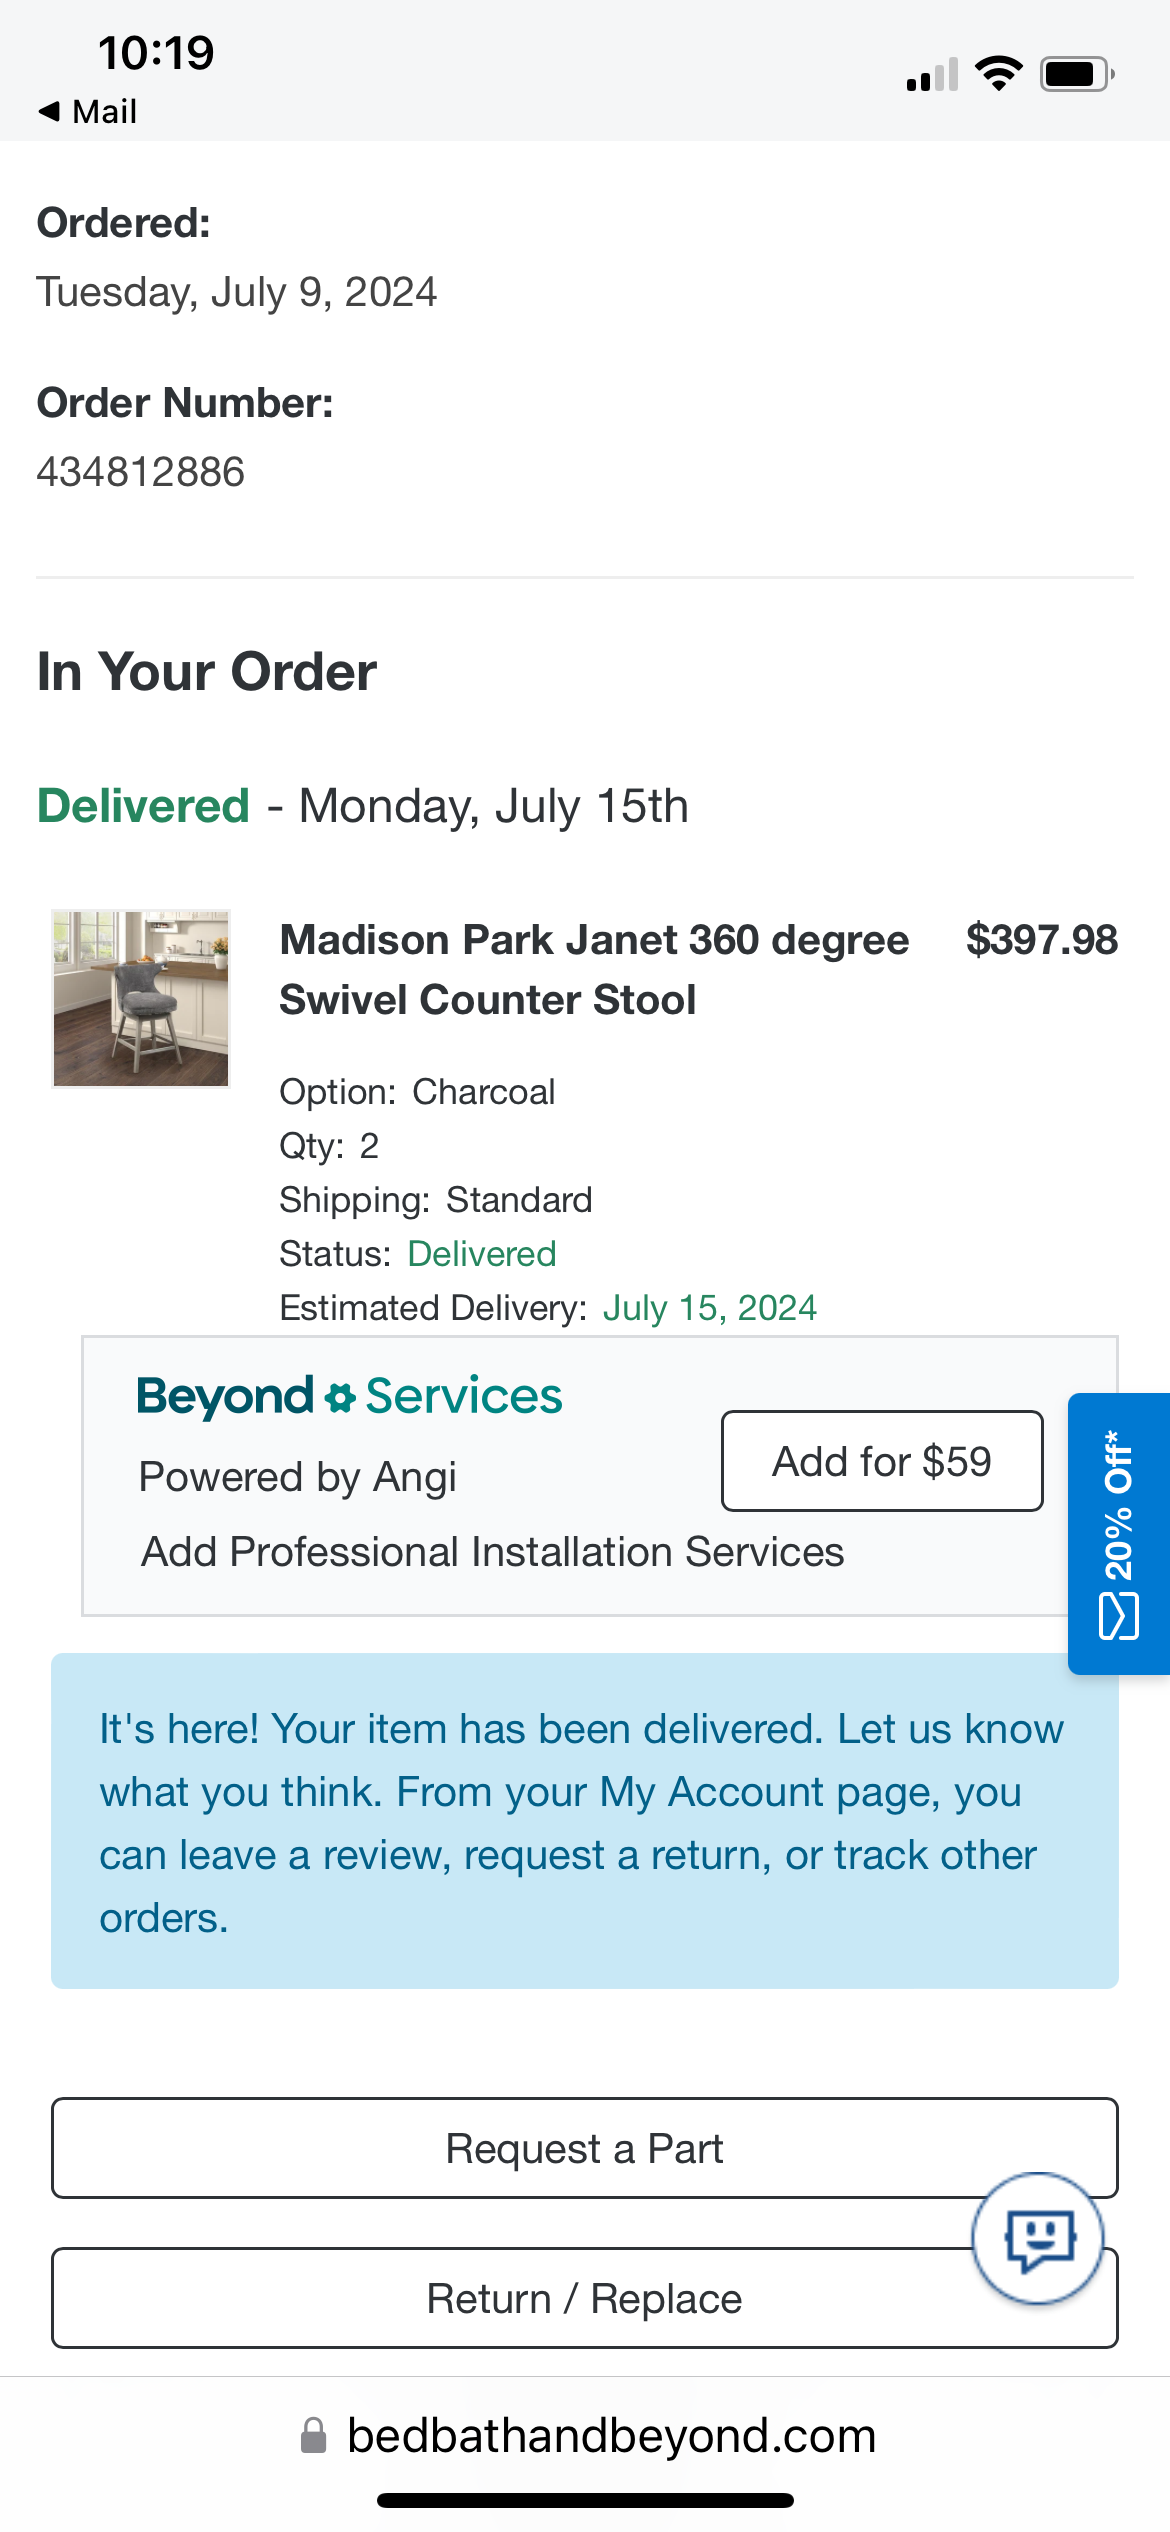Image resolution: width=1170 pixels, height=2532 pixels.
Task: Tap the Mail return label
Action: (x=105, y=111)
